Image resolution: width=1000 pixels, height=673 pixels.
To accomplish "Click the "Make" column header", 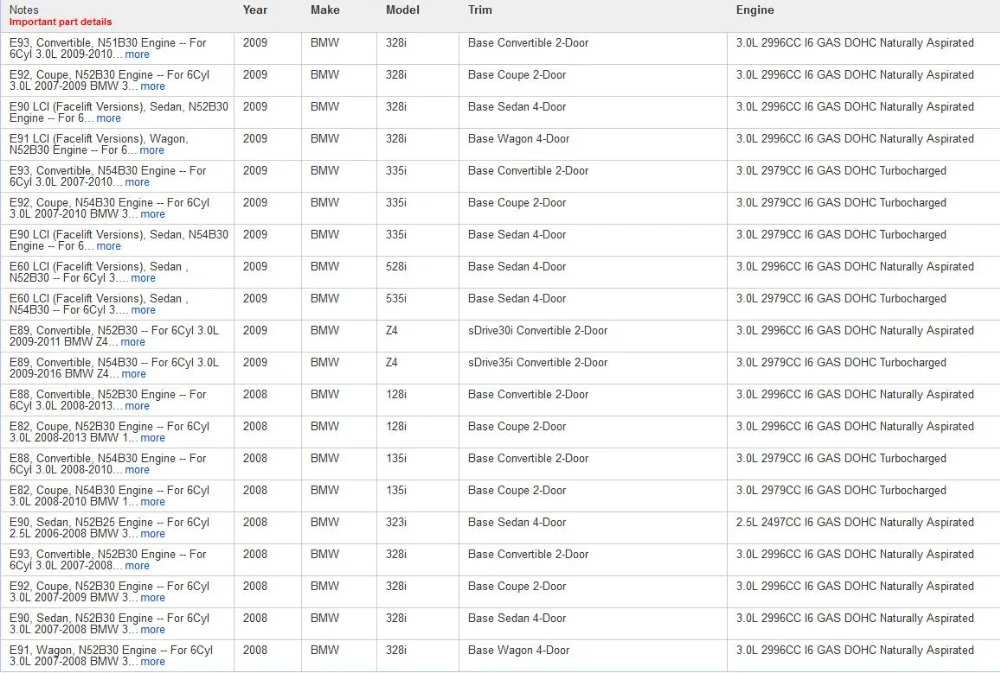I will coord(325,10).
